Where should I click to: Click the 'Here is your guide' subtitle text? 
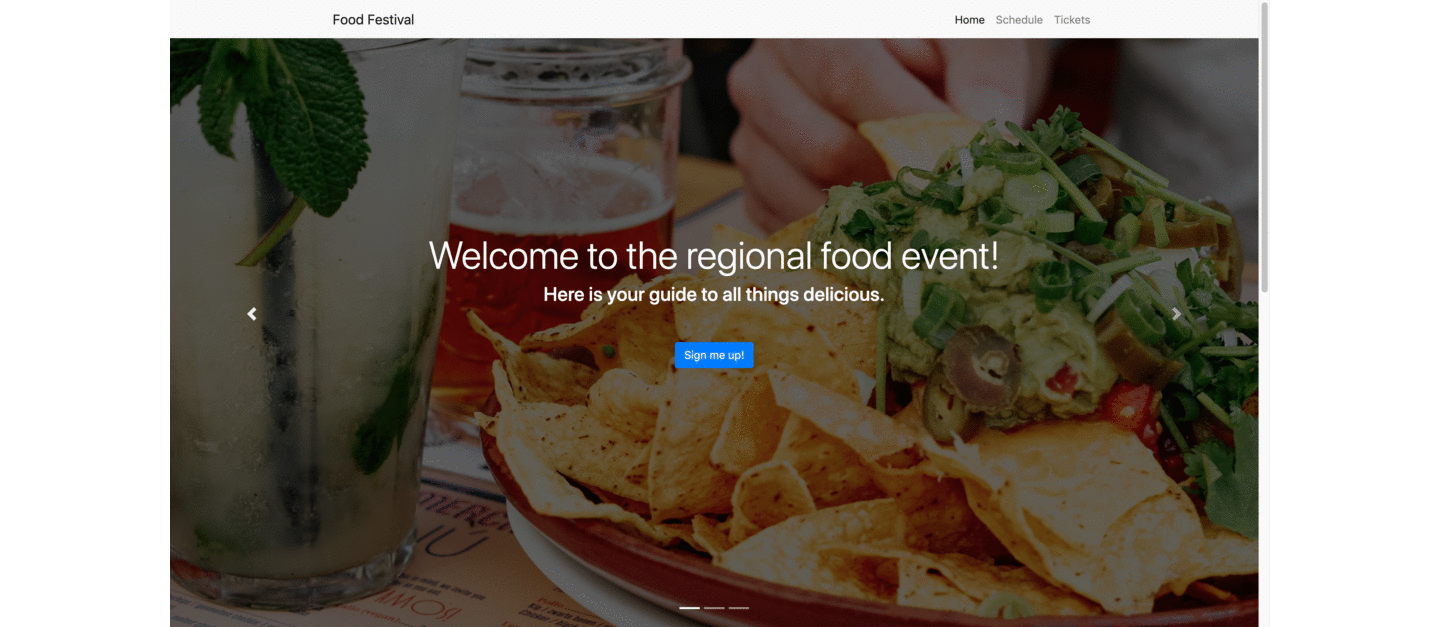click(714, 295)
